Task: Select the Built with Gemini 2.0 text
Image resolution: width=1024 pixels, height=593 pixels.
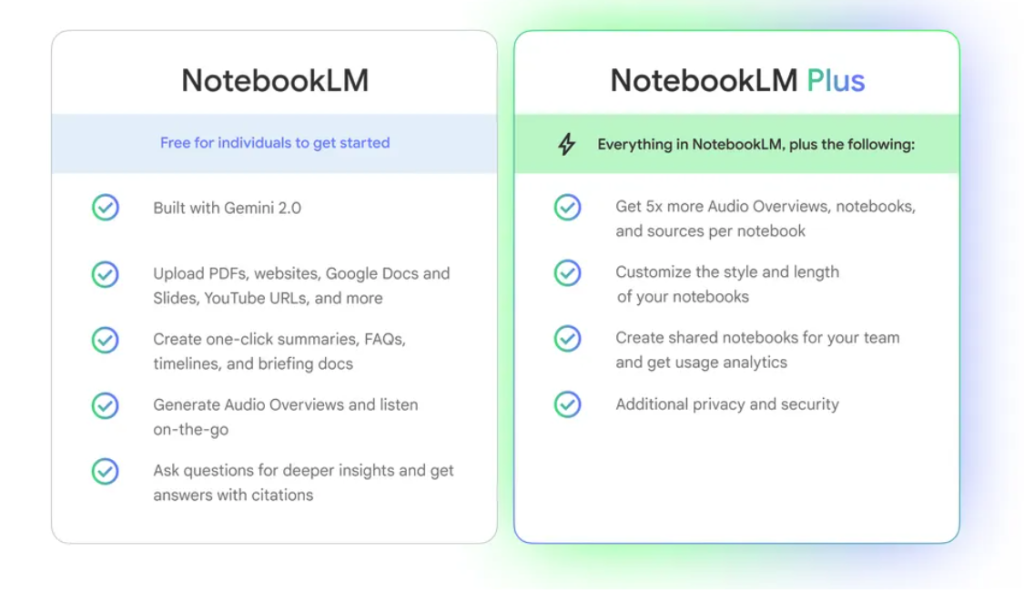Action: point(227,208)
